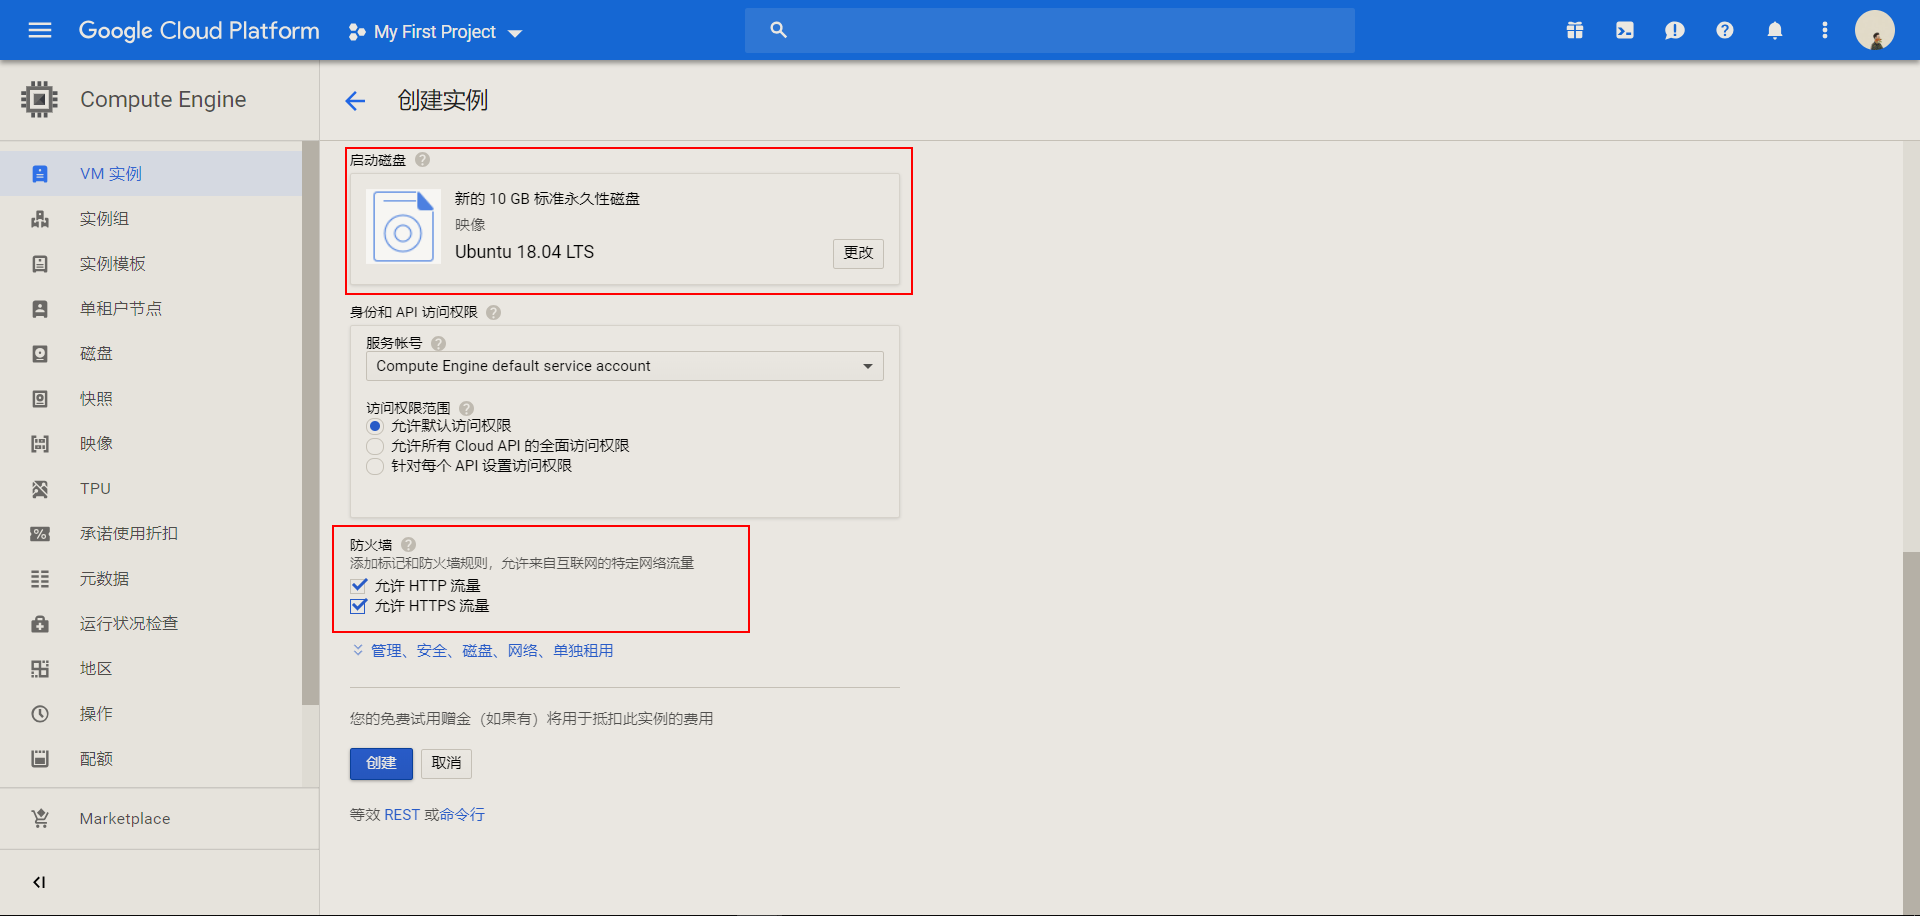Click the TPU sidebar icon

pyautogui.click(x=40, y=489)
